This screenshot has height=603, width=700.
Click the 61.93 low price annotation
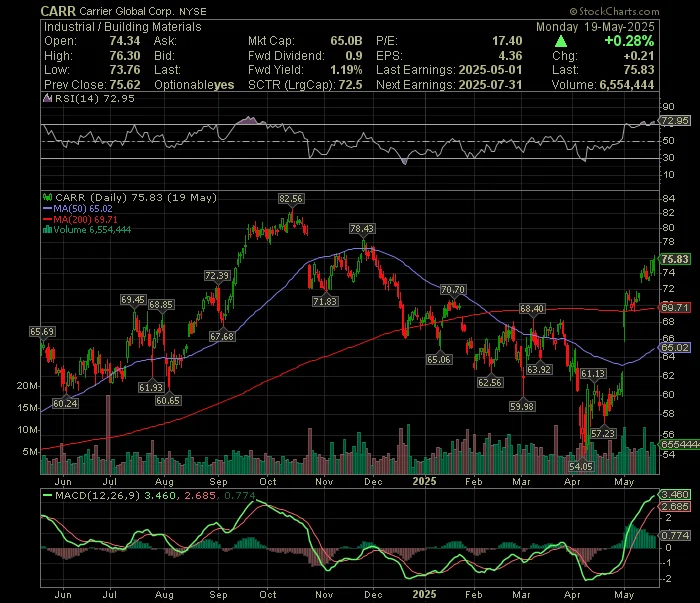151,387
